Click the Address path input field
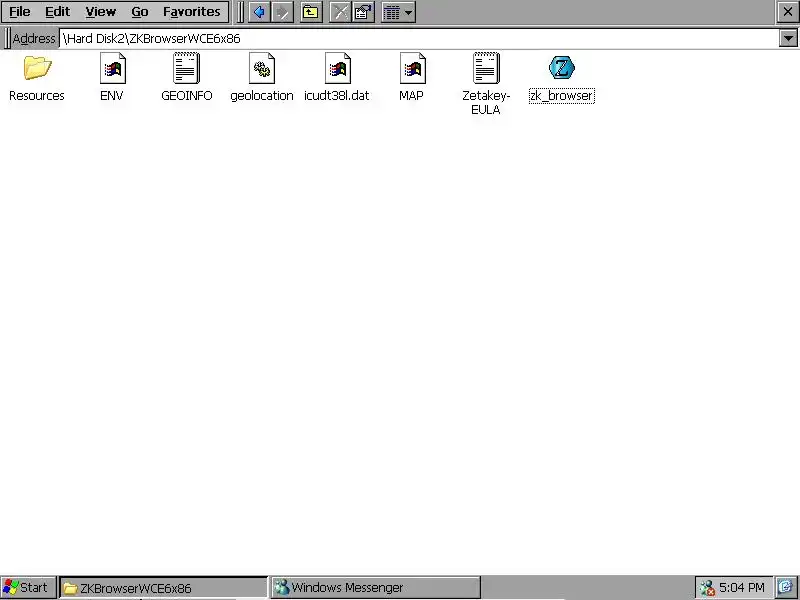 419,38
